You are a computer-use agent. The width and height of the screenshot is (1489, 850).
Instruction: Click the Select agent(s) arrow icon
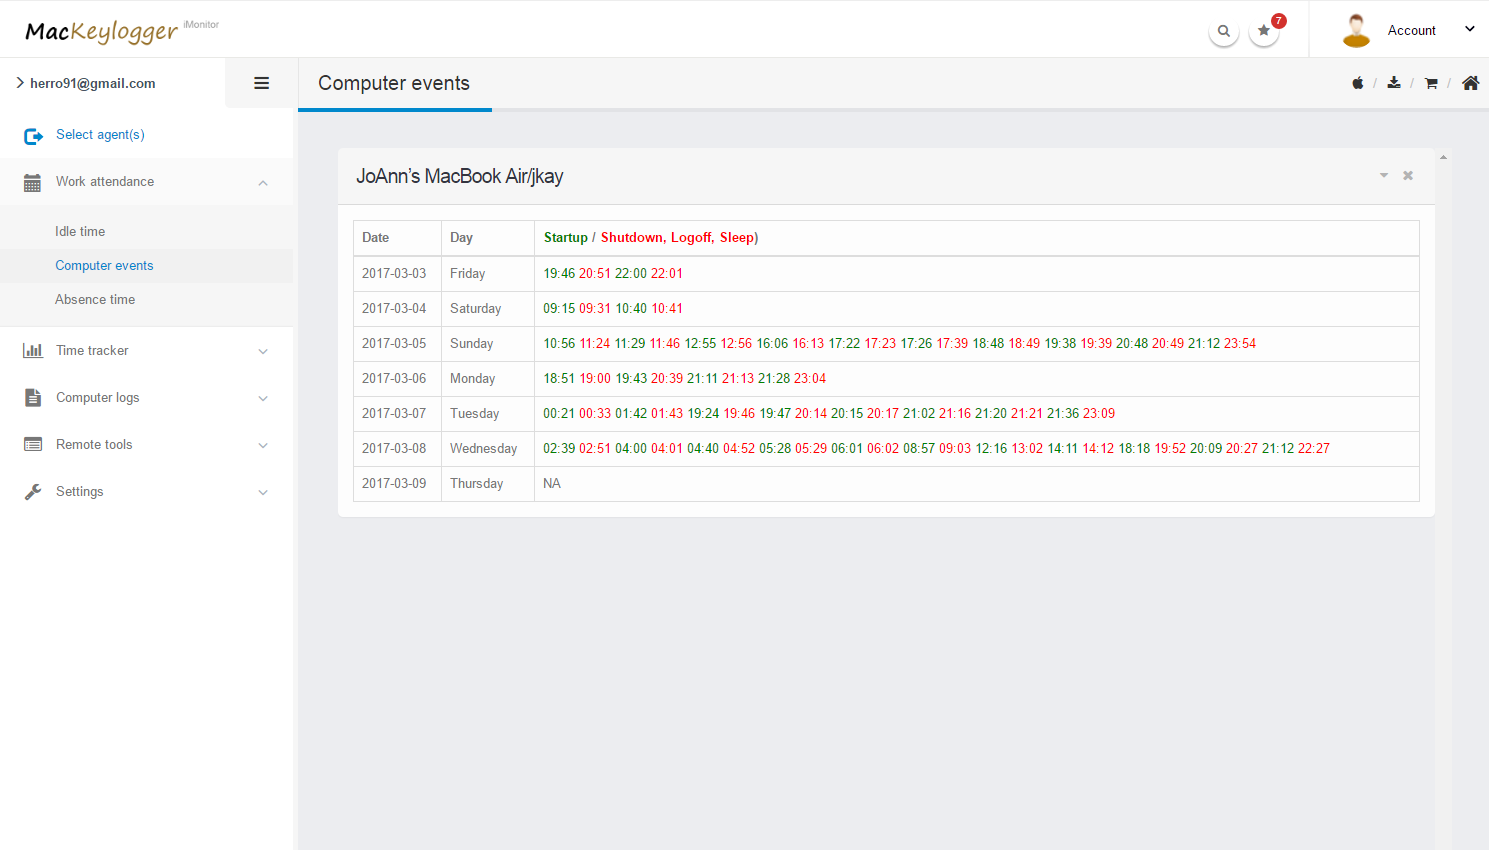33,136
